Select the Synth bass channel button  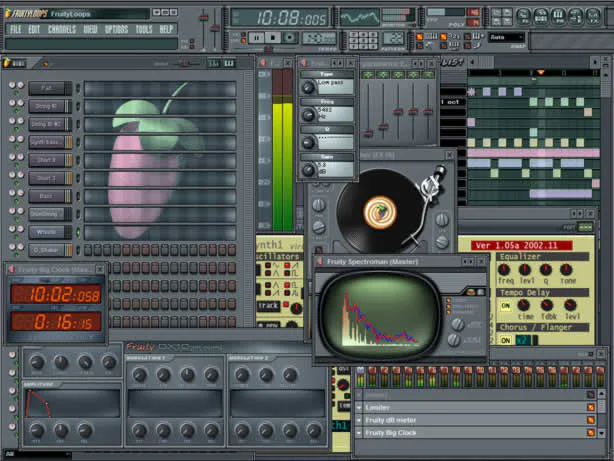tap(50, 142)
